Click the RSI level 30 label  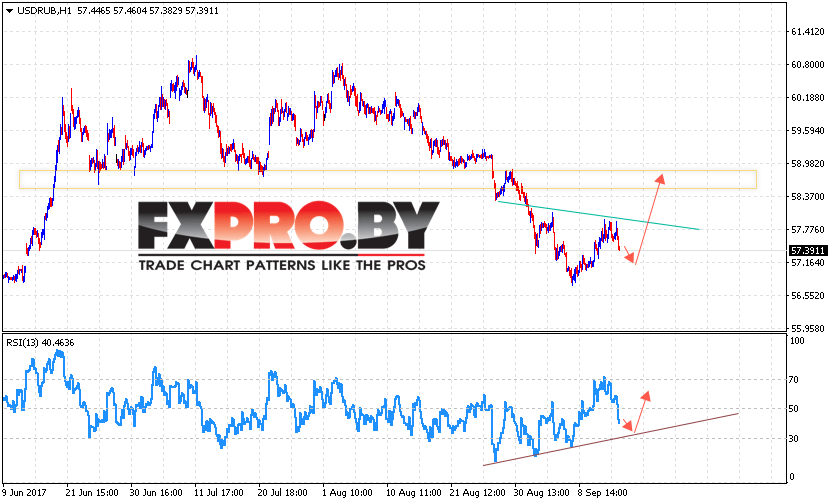(794, 438)
